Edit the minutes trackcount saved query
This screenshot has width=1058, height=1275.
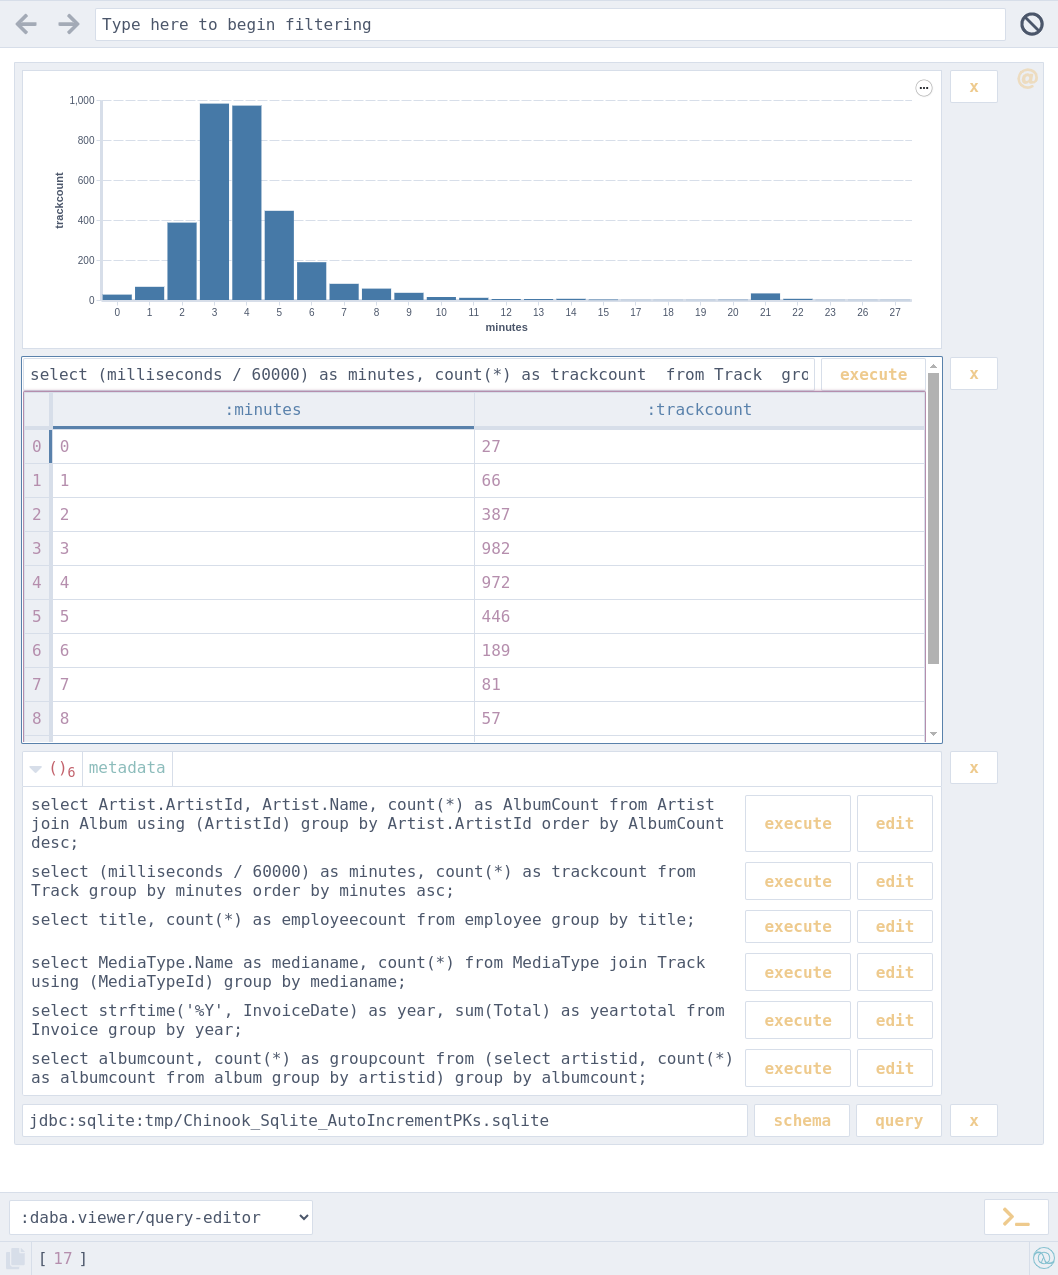tap(895, 881)
